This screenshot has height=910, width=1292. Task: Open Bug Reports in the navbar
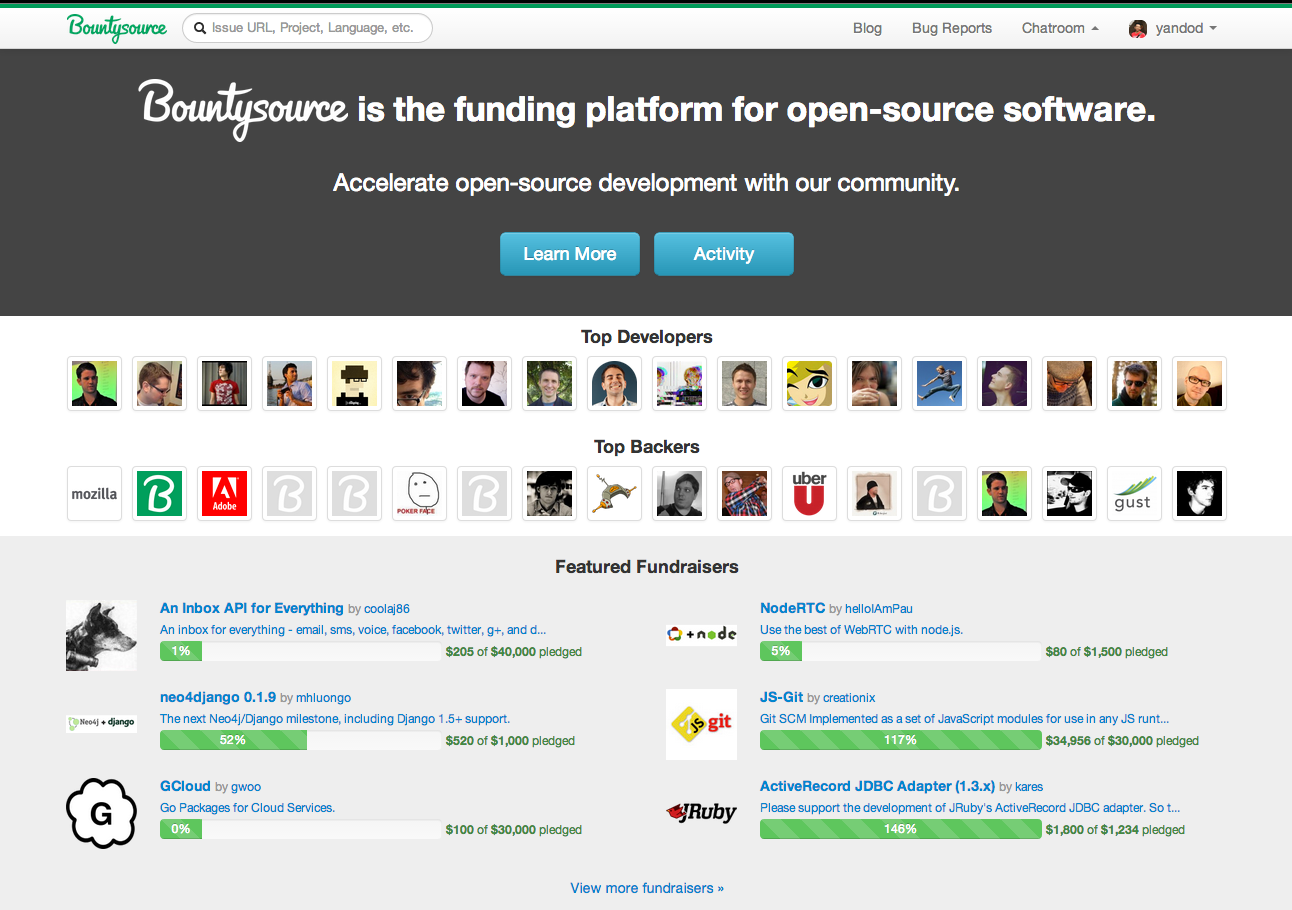951,28
